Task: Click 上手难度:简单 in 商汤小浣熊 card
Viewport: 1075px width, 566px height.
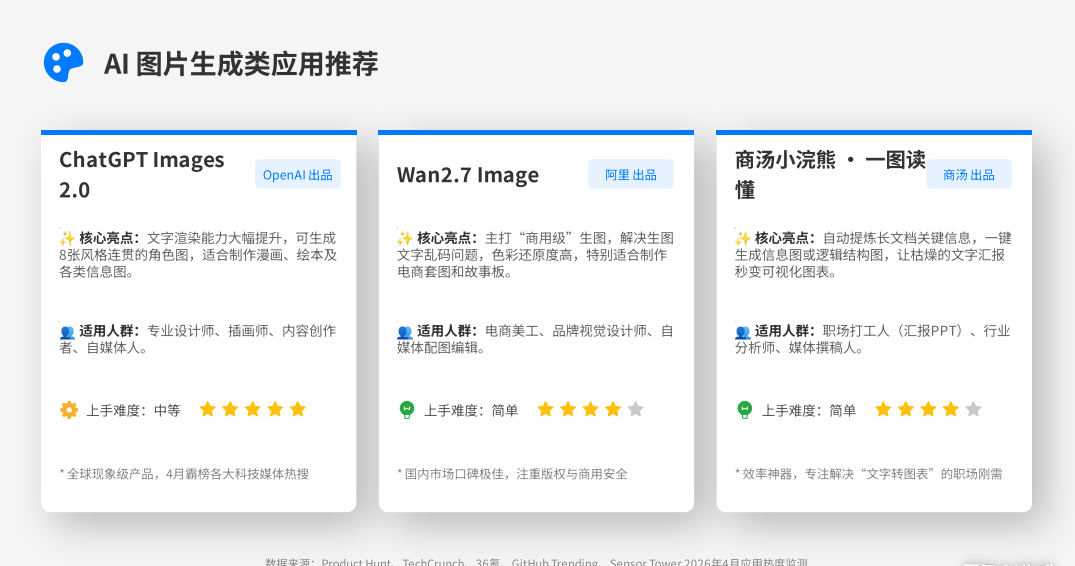Action: (x=809, y=410)
